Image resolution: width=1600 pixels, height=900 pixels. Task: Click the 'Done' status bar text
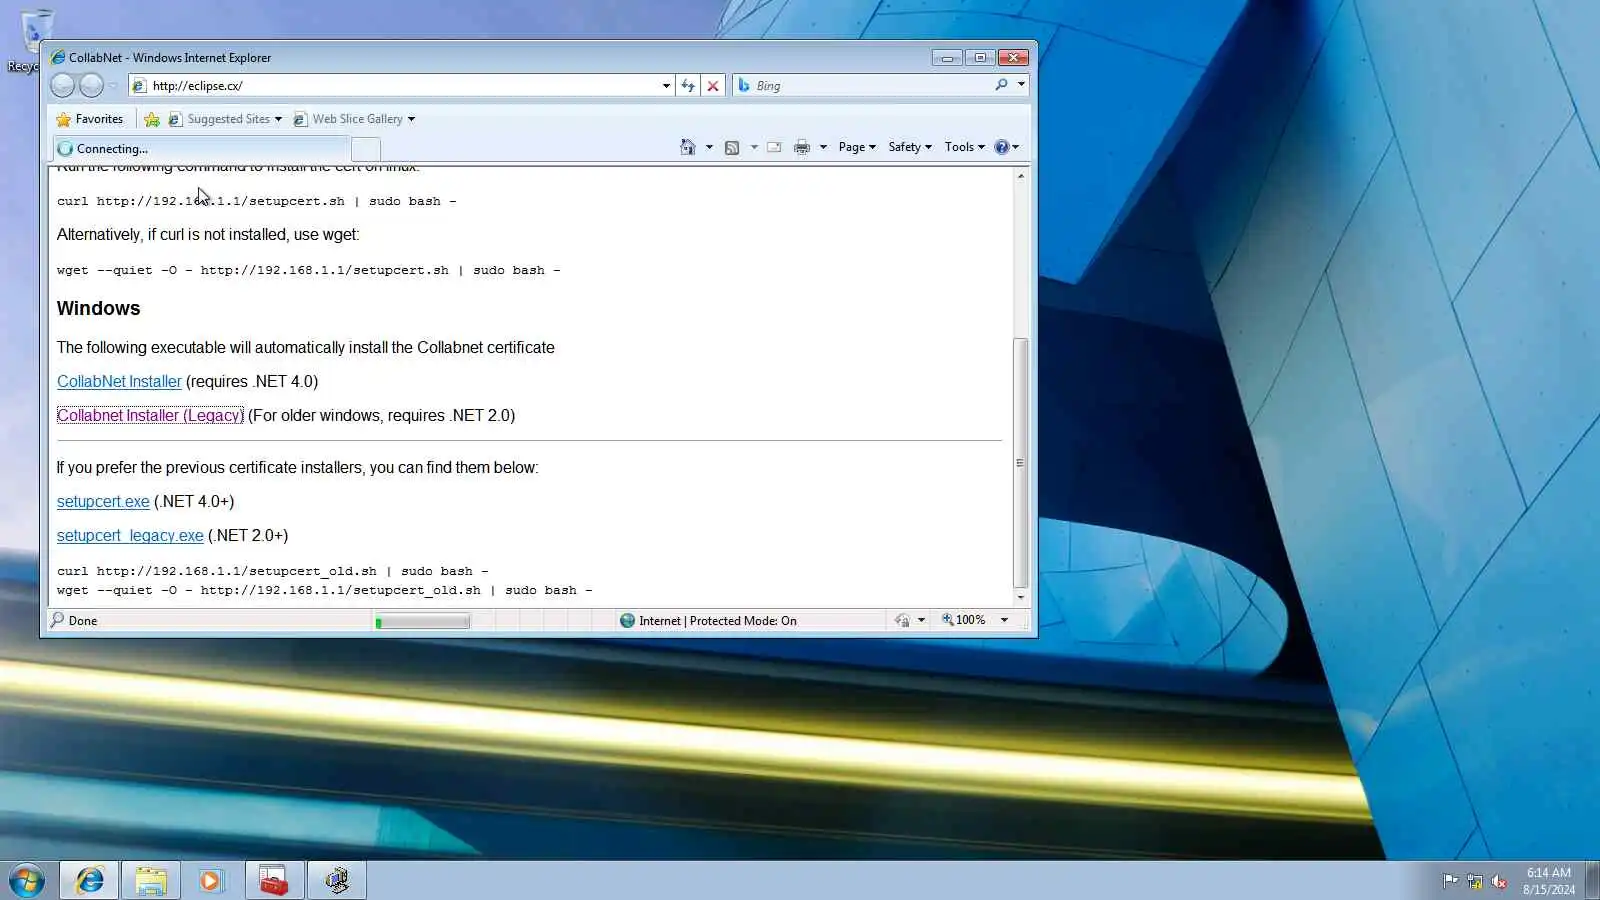pyautogui.click(x=83, y=621)
